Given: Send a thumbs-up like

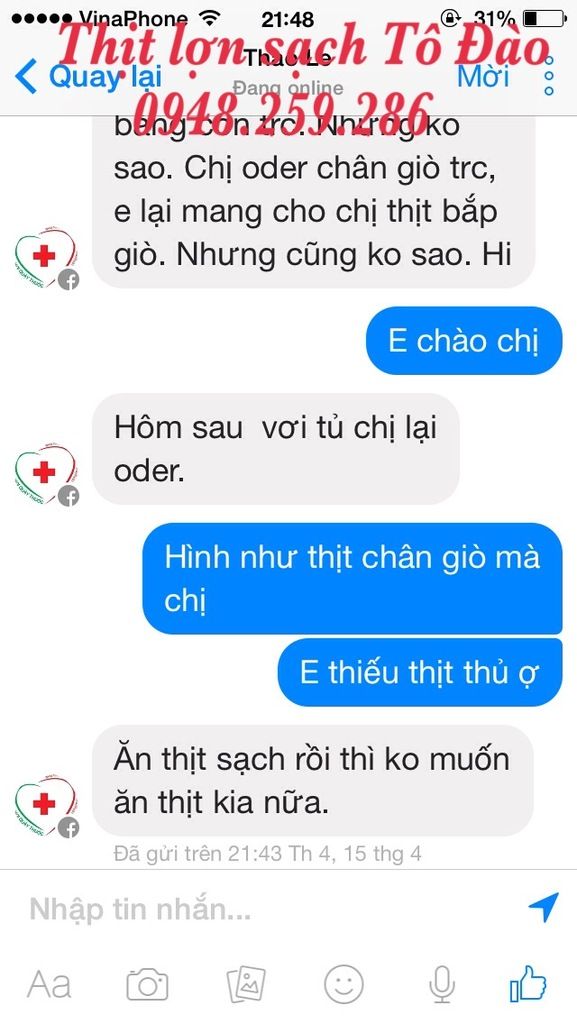Looking at the screenshot, I should tap(528, 984).
